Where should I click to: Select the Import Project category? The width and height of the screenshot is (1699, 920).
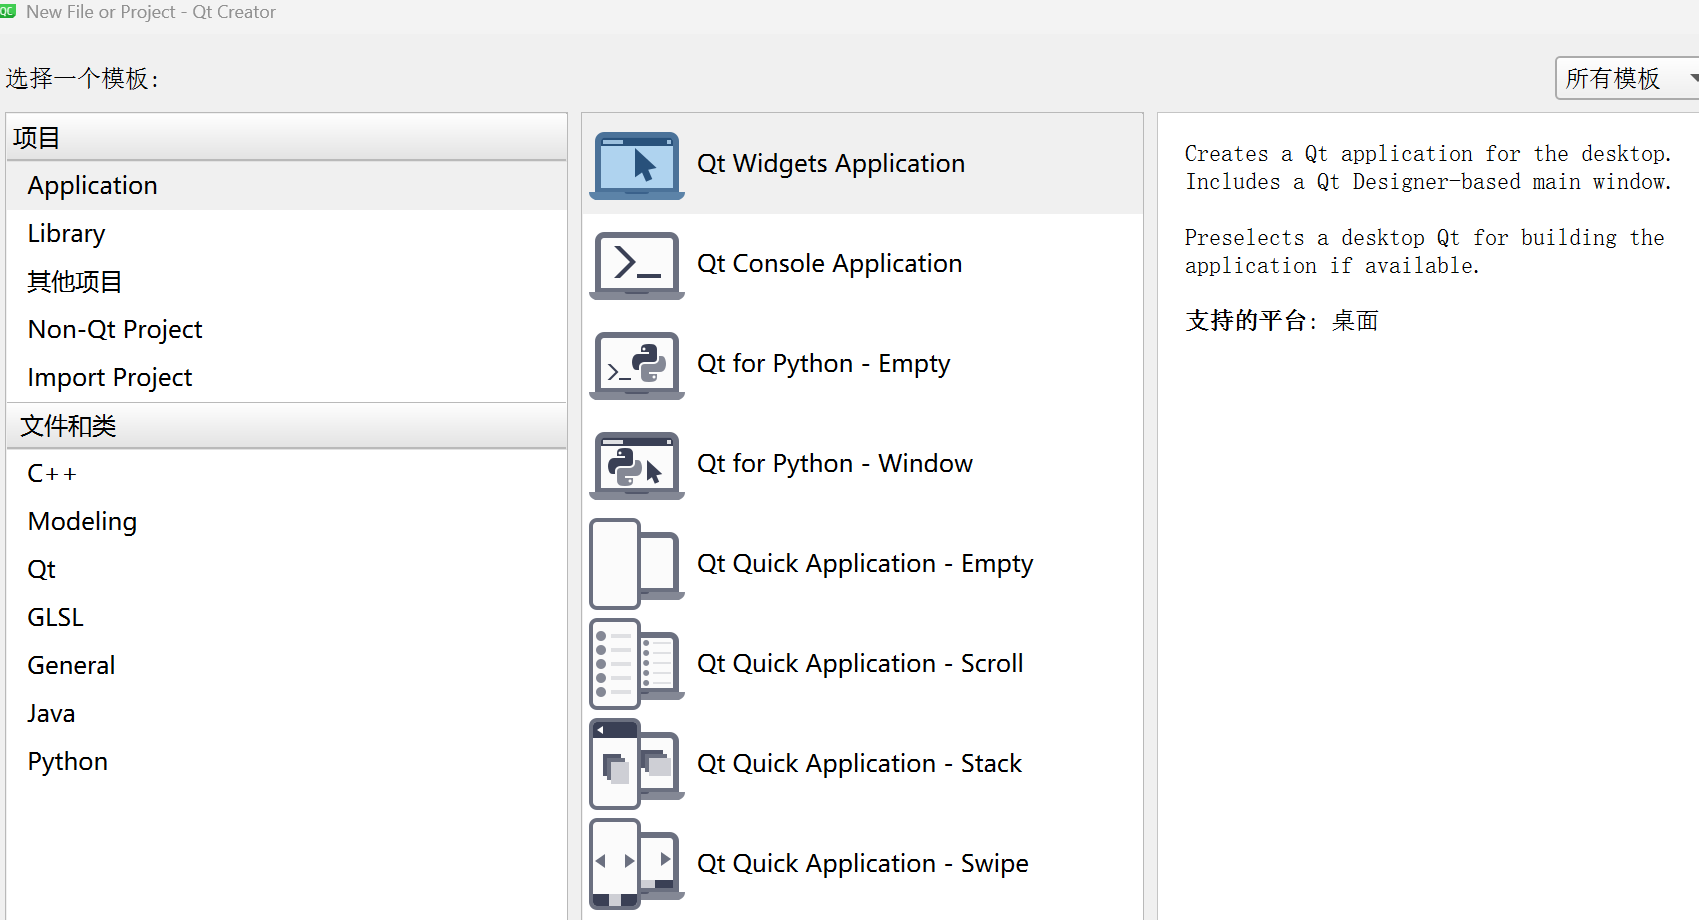tap(286, 378)
